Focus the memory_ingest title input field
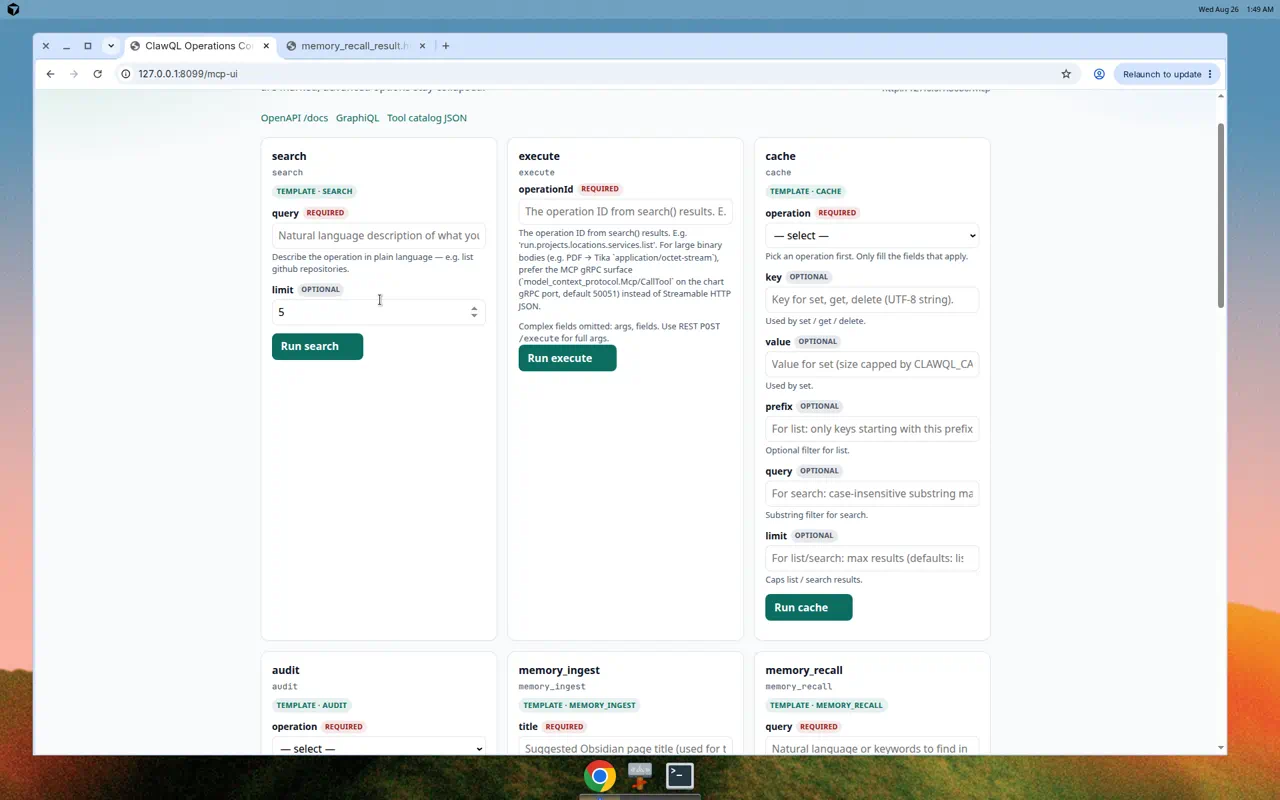 625,748
